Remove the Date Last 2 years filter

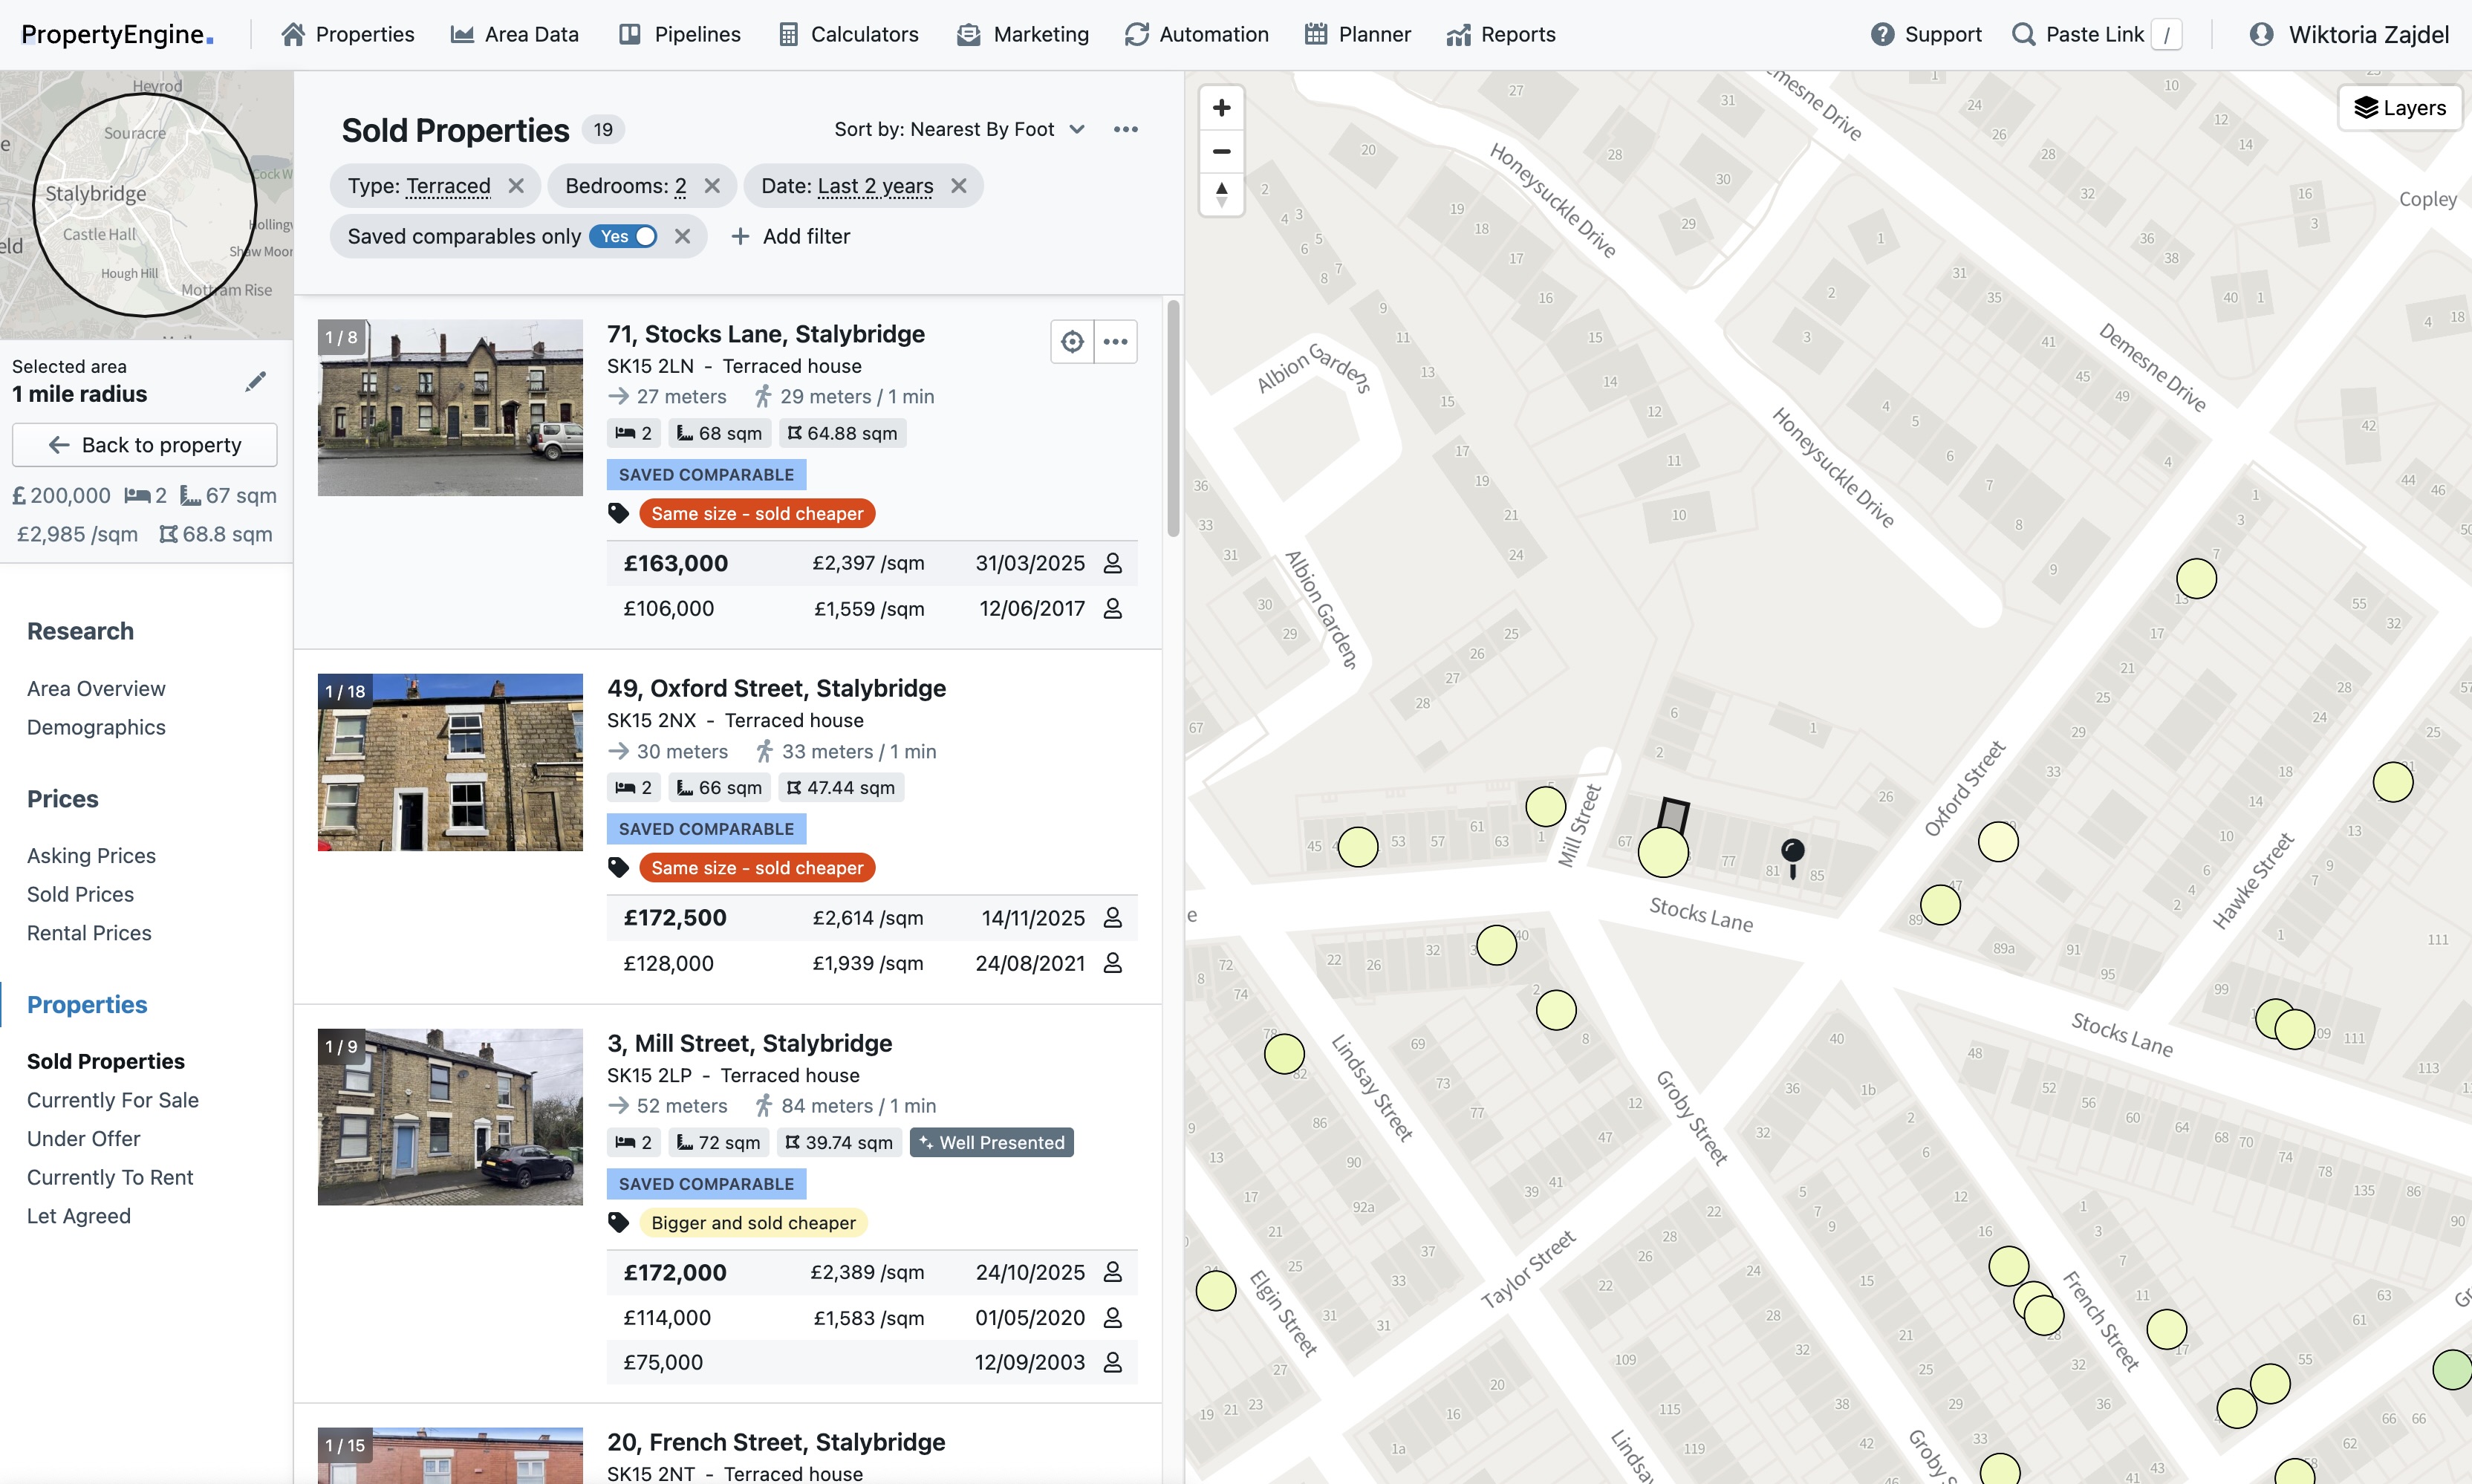(x=959, y=186)
